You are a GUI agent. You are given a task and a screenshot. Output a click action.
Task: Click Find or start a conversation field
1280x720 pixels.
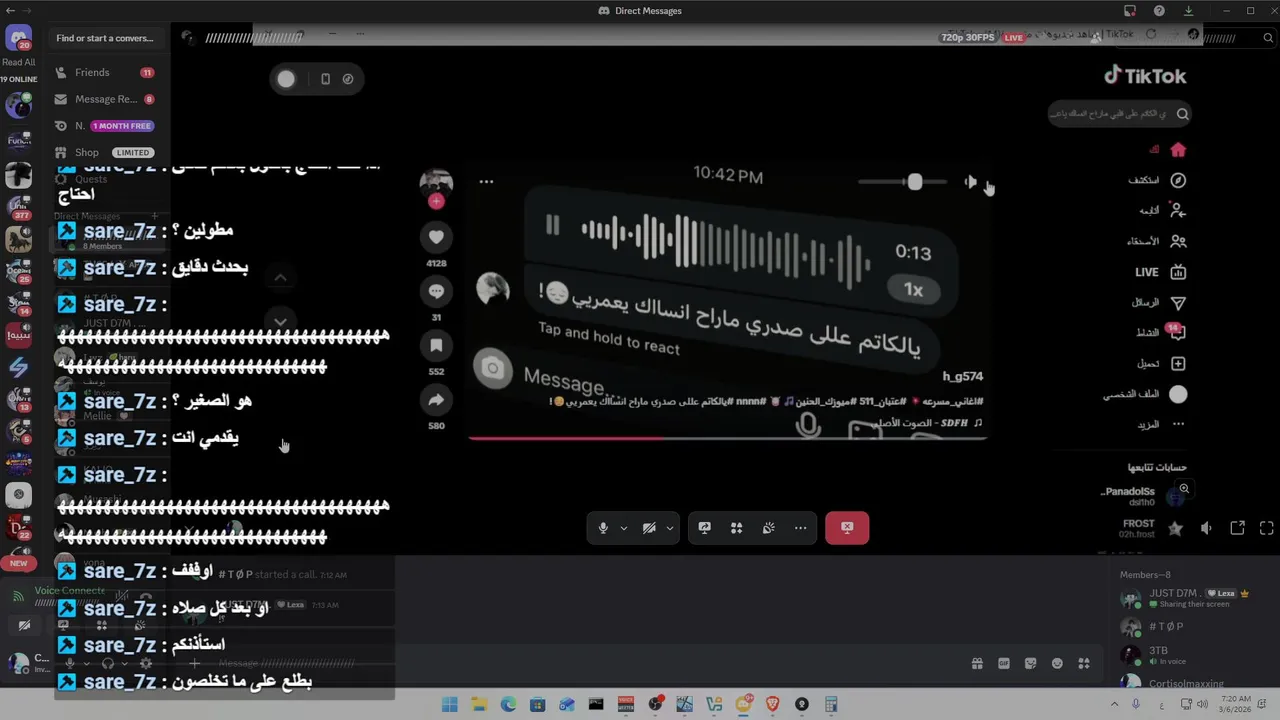click(x=105, y=38)
